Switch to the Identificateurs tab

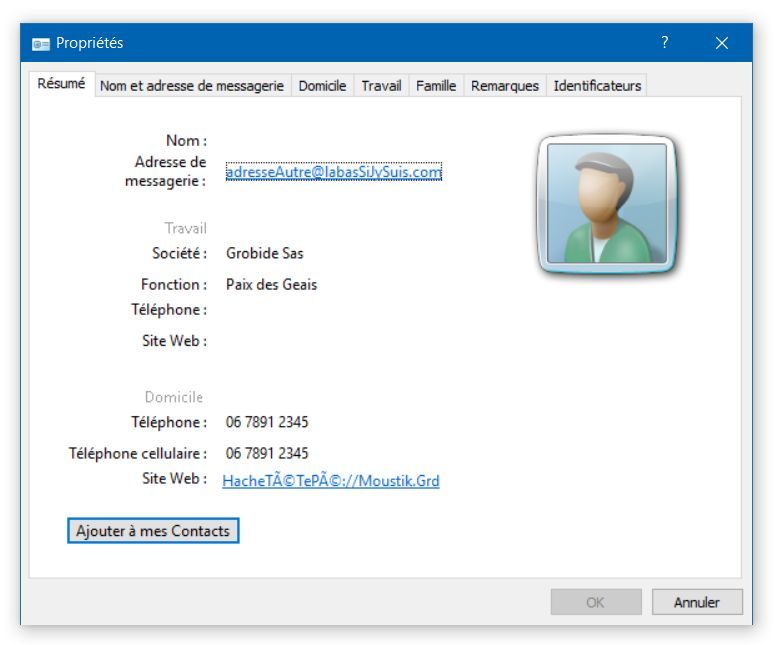597,87
